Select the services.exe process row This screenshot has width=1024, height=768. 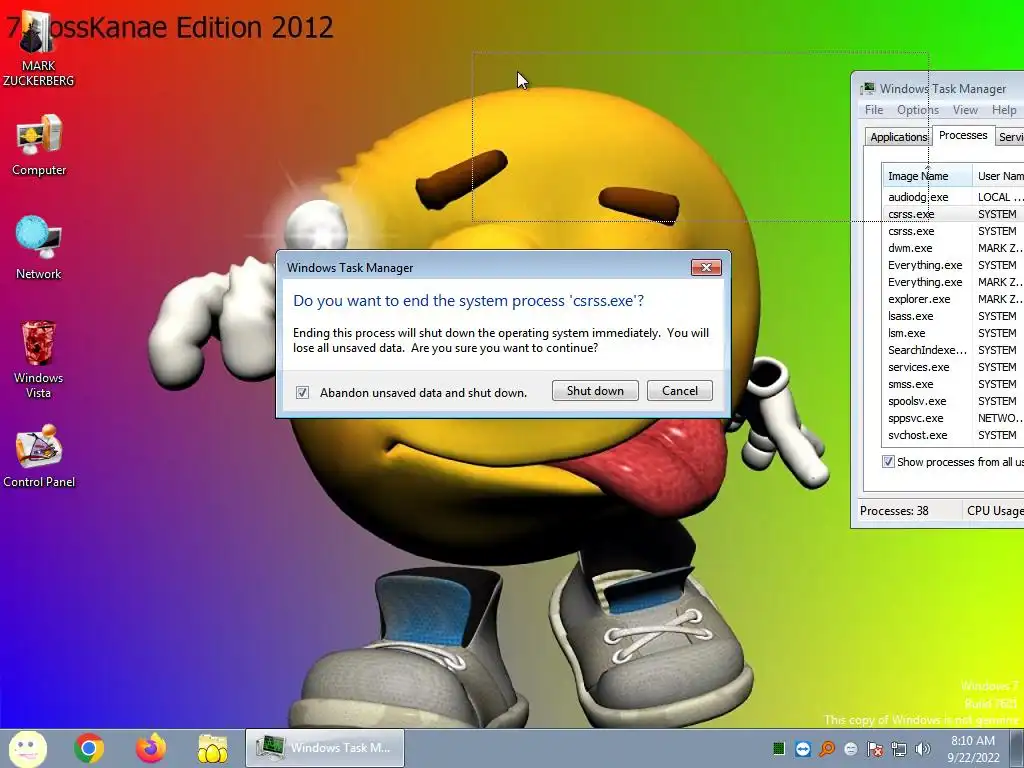[953, 366]
